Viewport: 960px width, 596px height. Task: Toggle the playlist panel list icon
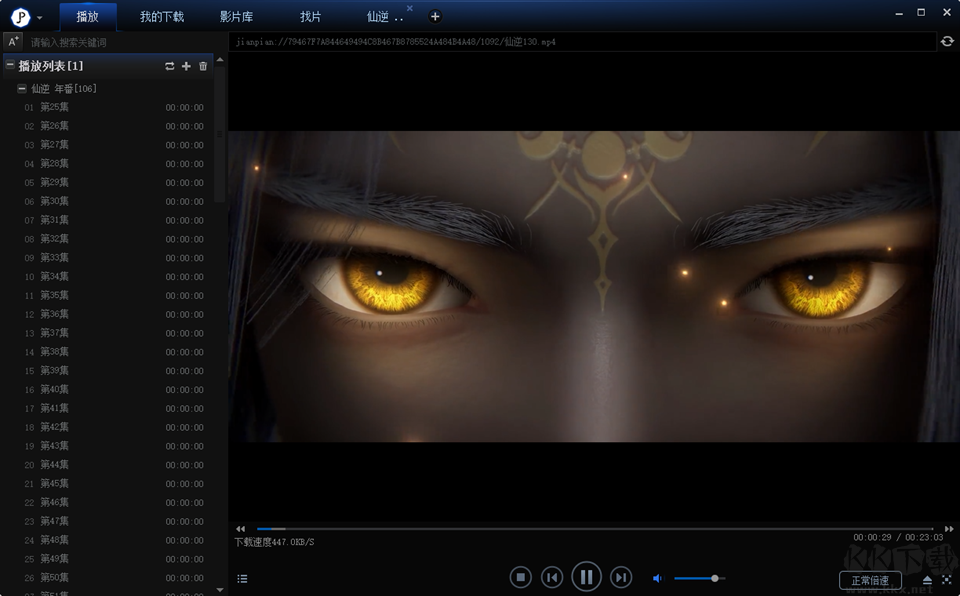tap(242, 579)
